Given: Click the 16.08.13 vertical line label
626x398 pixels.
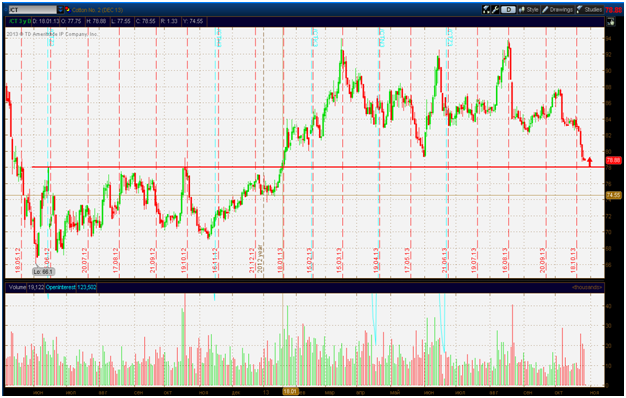Looking at the screenshot, I should coord(505,261).
